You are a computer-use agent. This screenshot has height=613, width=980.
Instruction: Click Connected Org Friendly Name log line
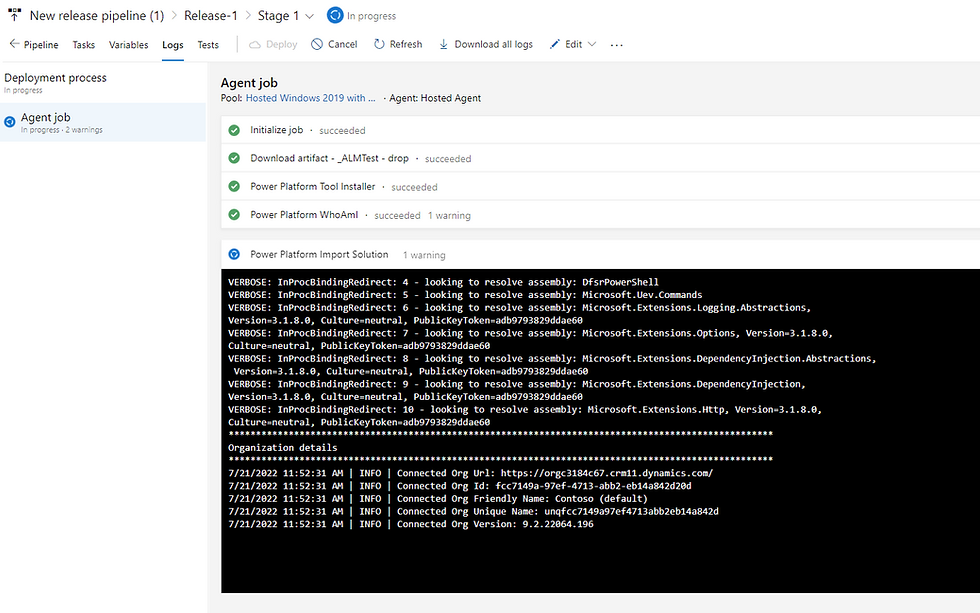(438, 499)
